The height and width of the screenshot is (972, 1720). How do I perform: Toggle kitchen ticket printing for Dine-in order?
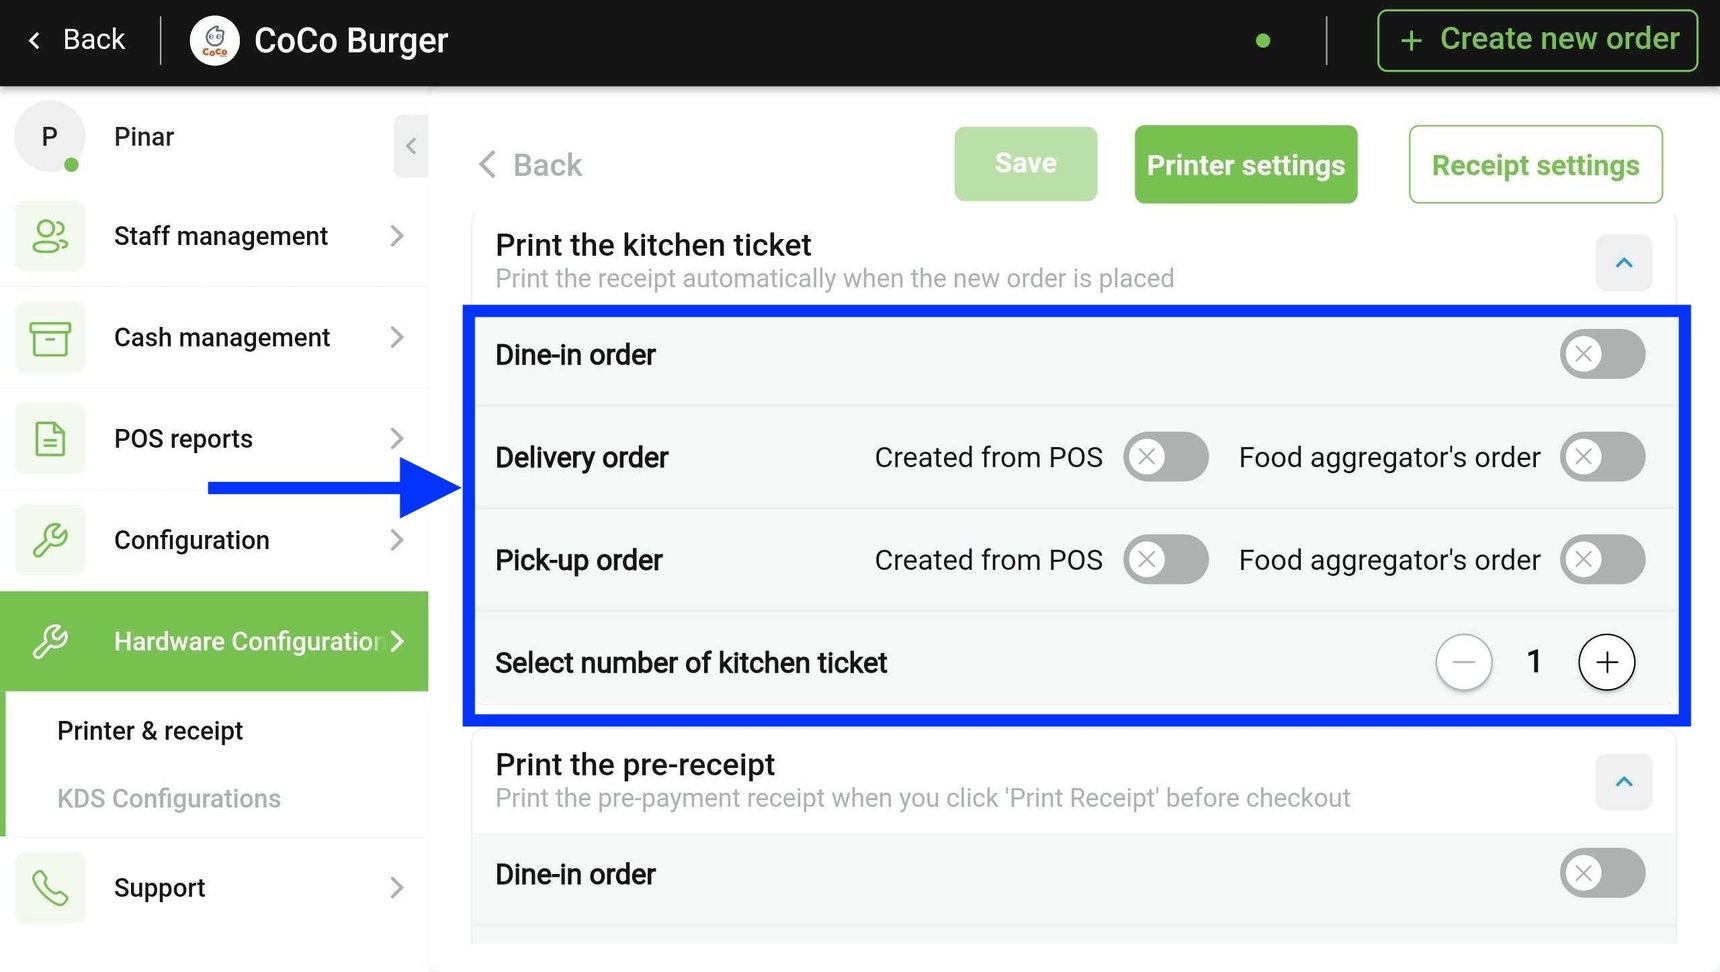tap(1602, 354)
